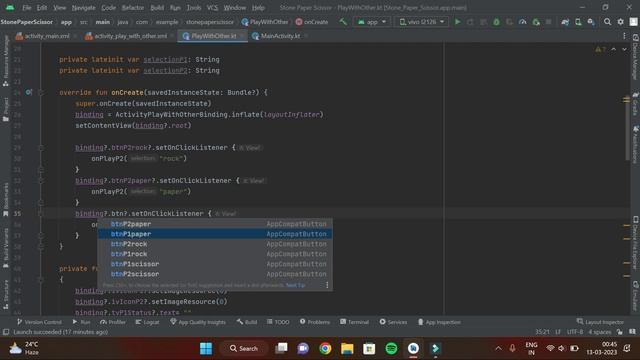640x360 pixels.
Task: Click the SDK Manager icon in the toolbar
Action: 591,22
